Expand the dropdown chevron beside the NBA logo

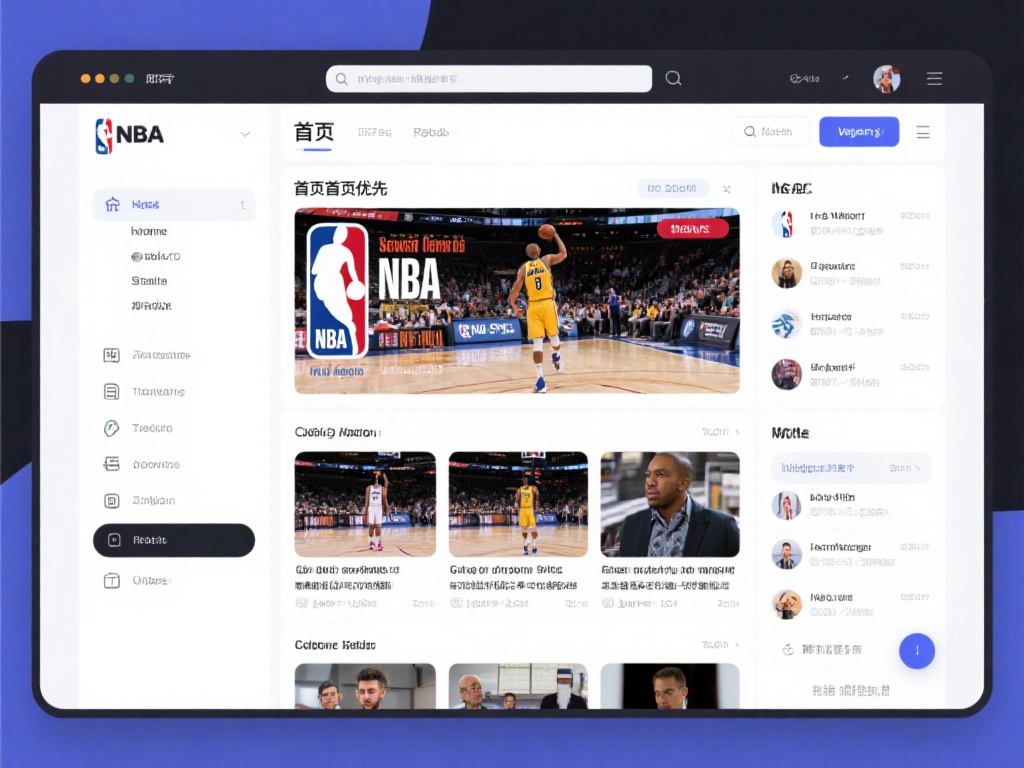[x=245, y=134]
